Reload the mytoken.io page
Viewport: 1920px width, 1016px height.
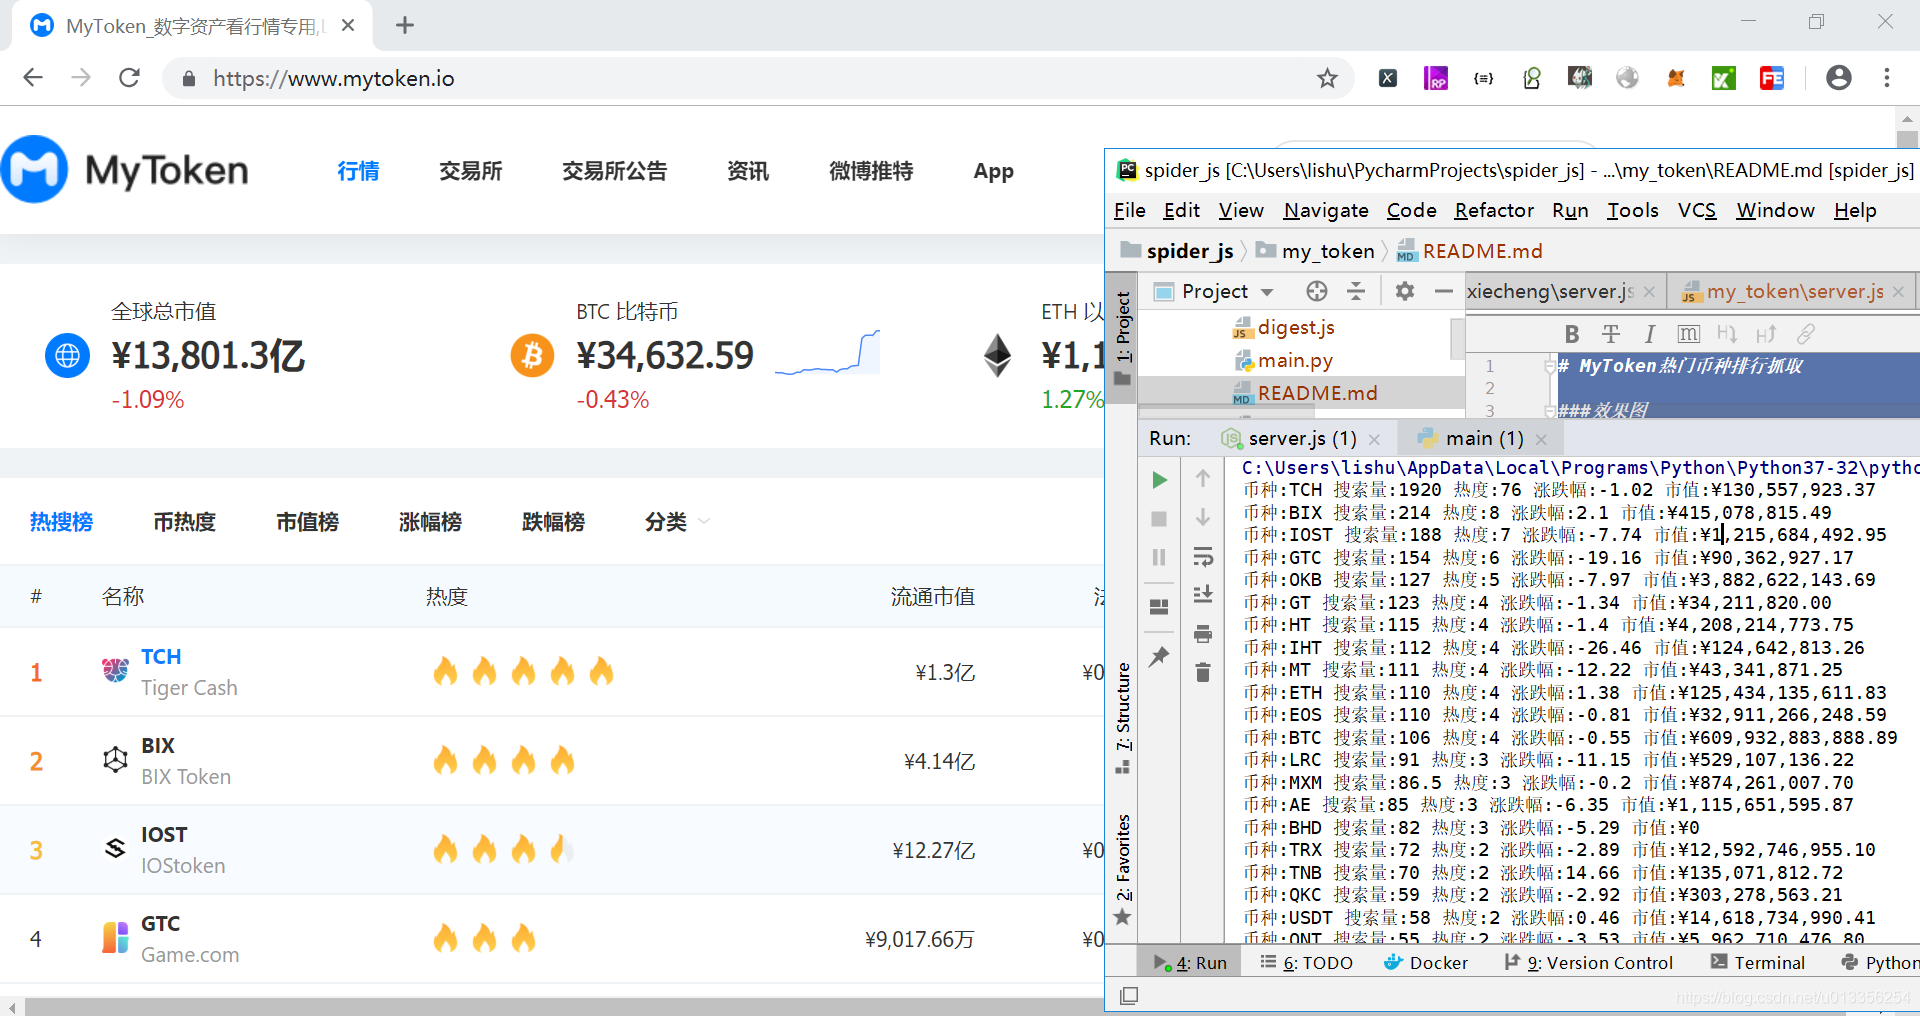(129, 78)
